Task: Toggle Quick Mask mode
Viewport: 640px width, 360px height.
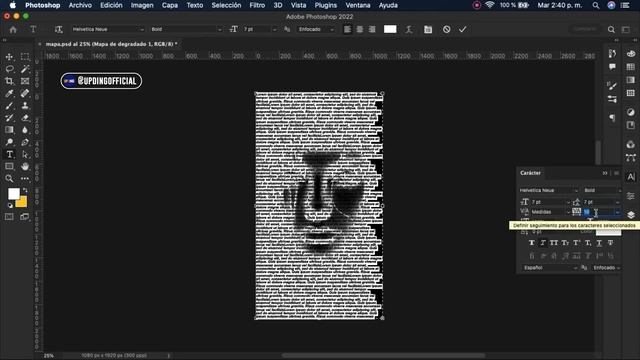Action: 9,217
